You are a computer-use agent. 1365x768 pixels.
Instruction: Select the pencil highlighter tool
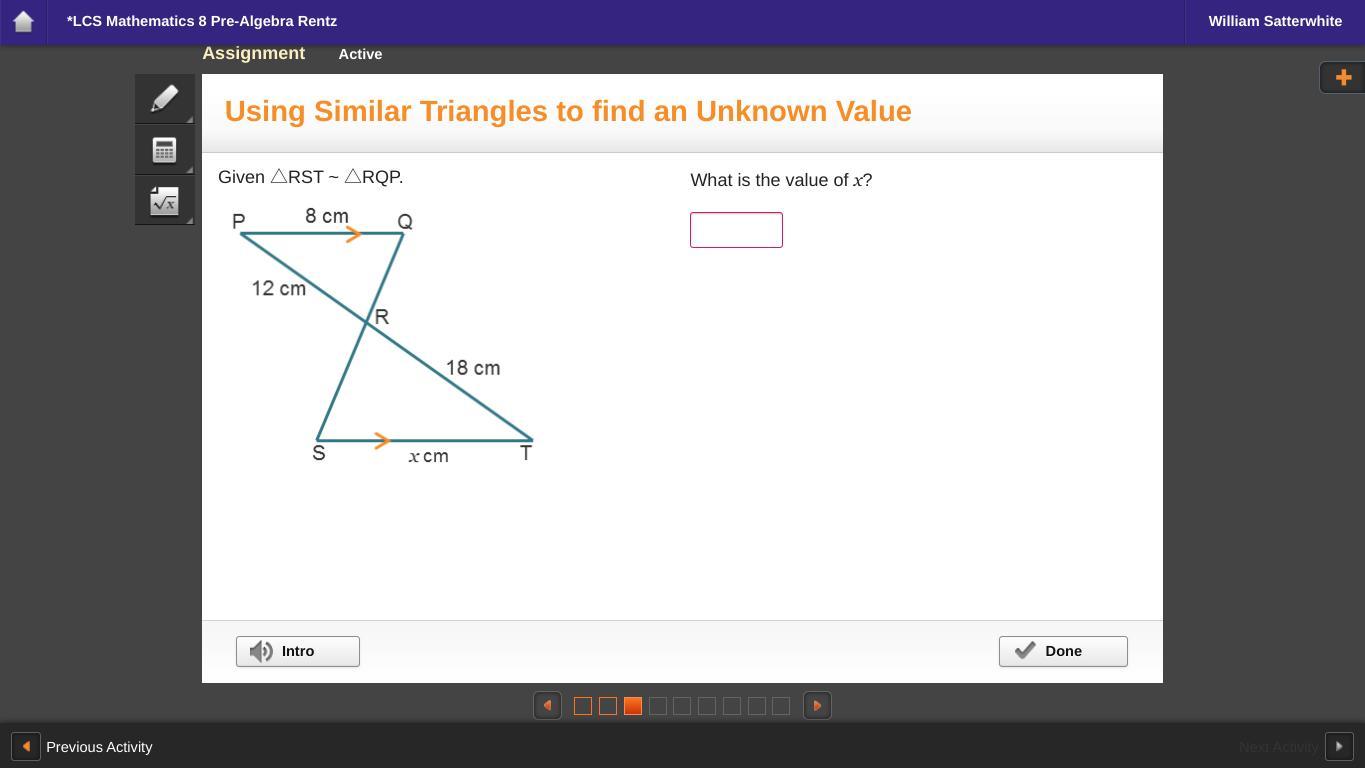pos(165,99)
